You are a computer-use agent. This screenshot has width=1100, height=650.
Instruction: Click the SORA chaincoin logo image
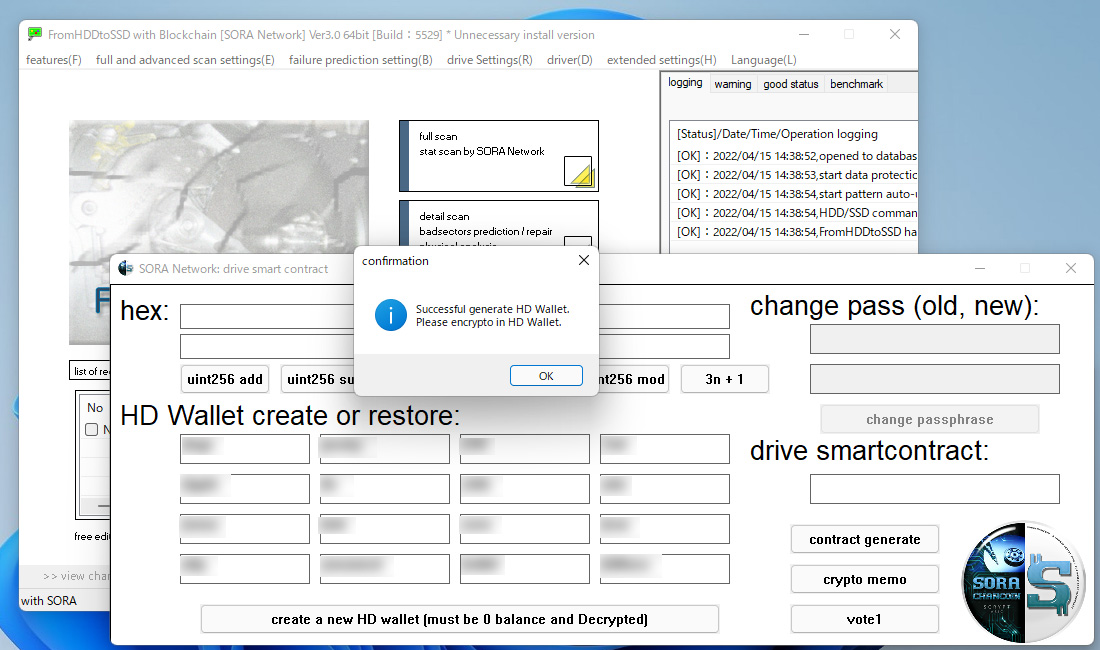[x=1024, y=582]
